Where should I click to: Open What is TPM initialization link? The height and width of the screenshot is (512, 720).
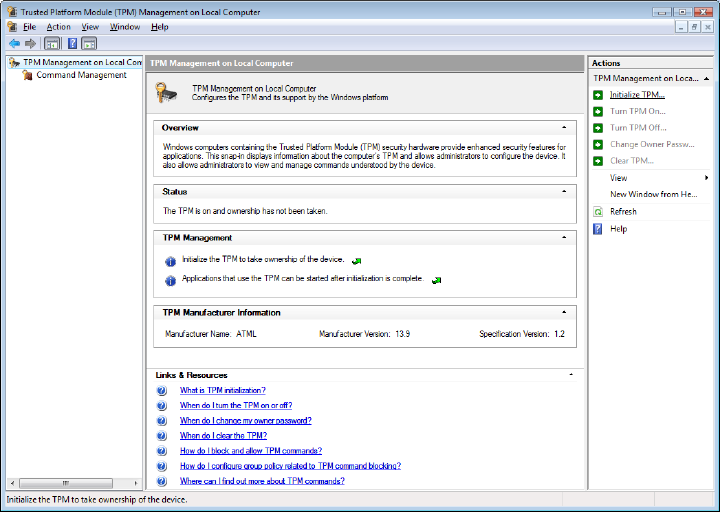pyautogui.click(x=223, y=390)
